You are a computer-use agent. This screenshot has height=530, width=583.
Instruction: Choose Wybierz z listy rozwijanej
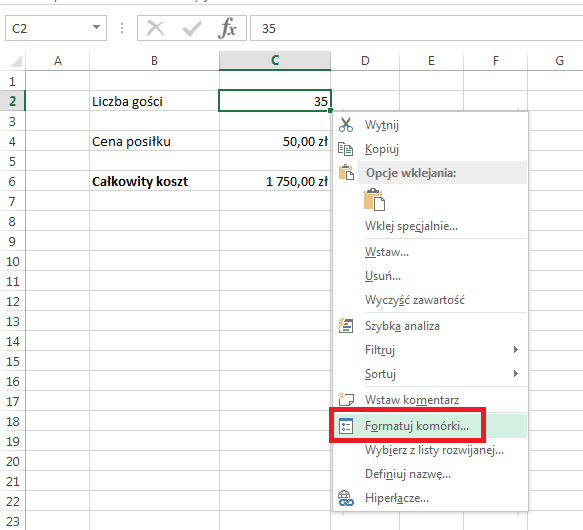(x=434, y=450)
